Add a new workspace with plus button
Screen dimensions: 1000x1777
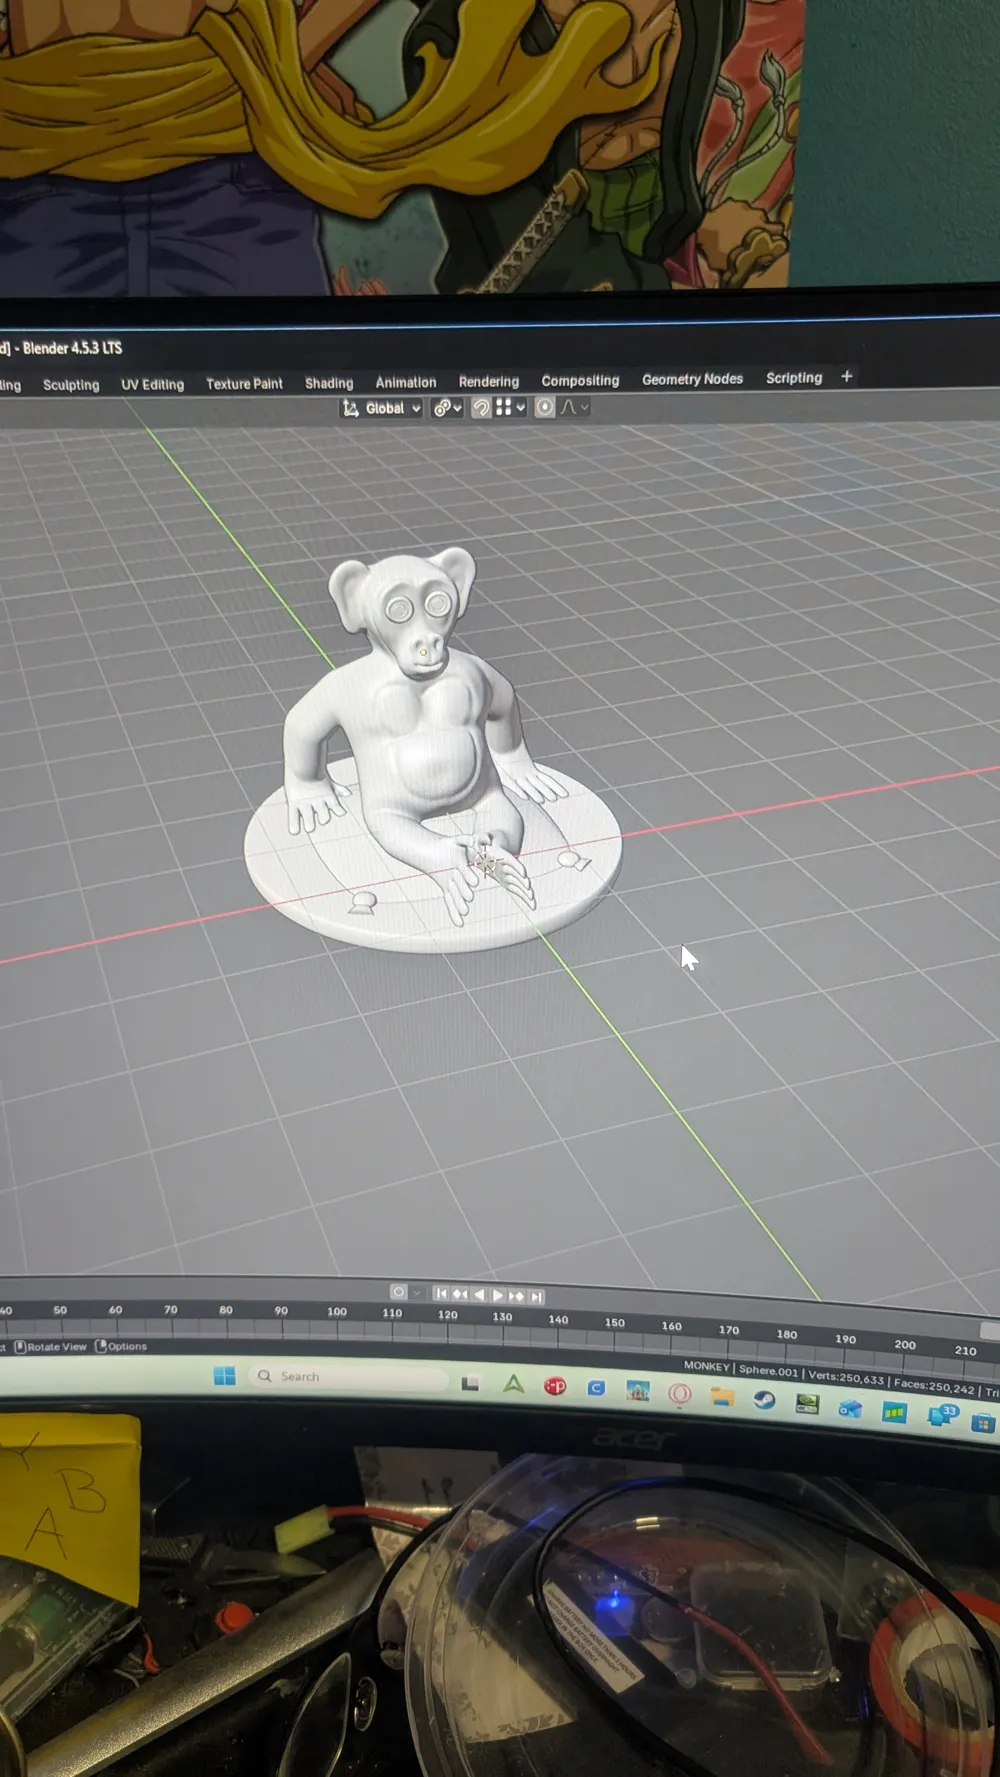pos(847,376)
